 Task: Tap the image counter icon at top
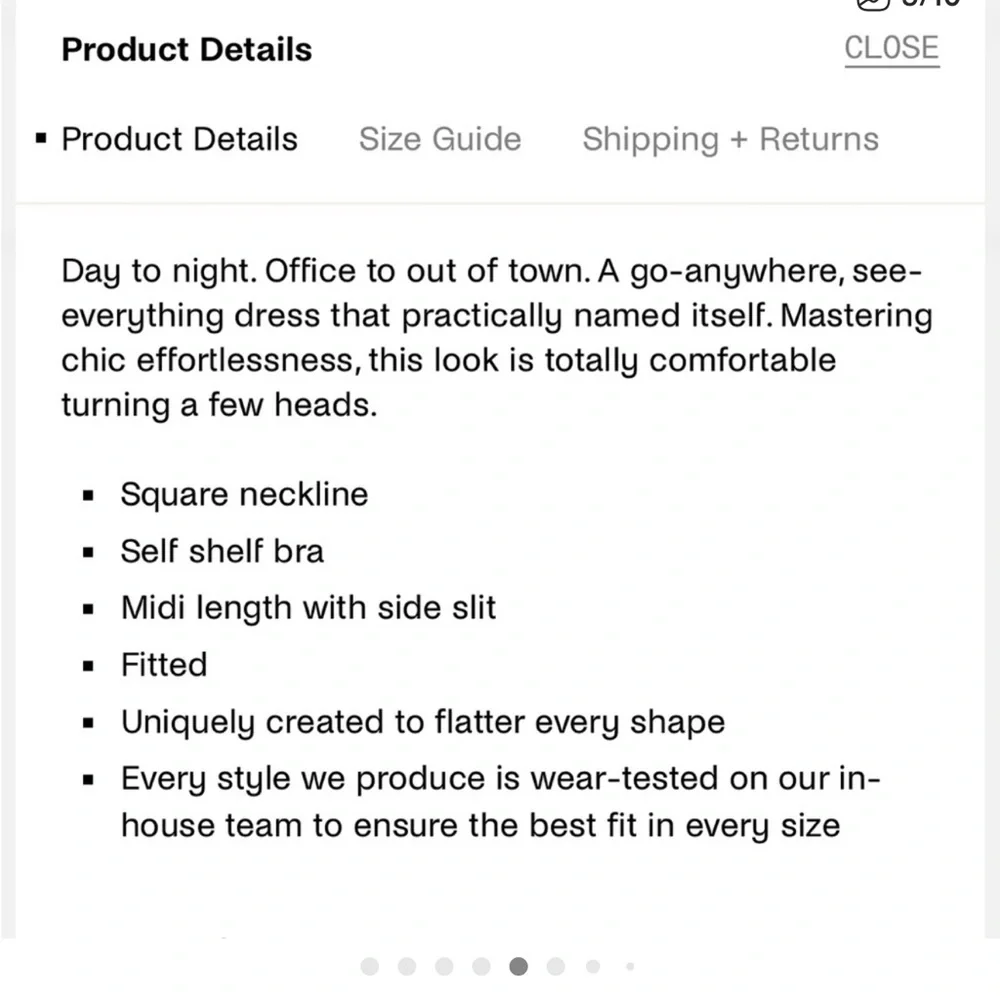[x=872, y=4]
